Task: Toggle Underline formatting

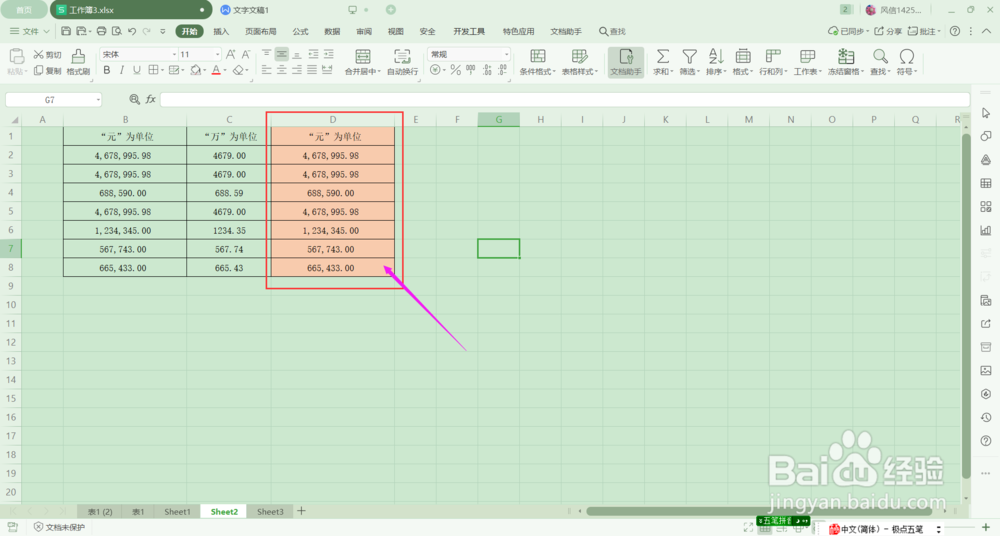Action: click(136, 70)
